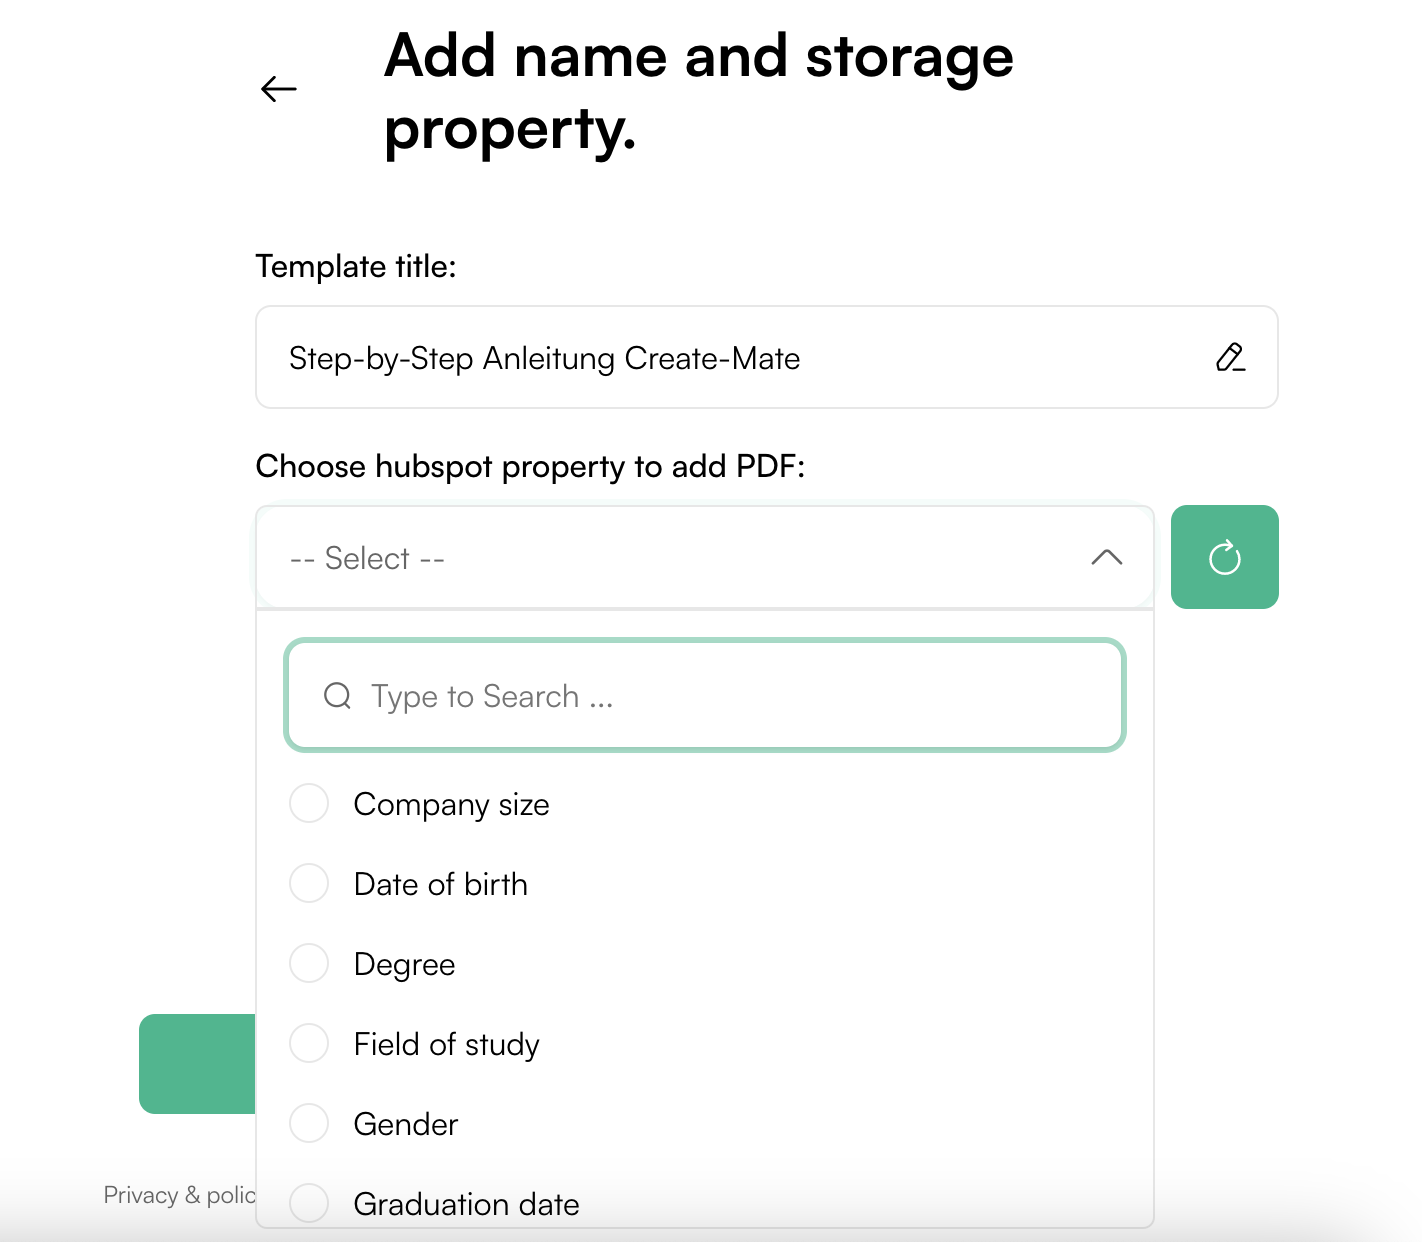The image size is (1422, 1242).
Task: Click the 'Gender' option text
Action: tap(406, 1124)
